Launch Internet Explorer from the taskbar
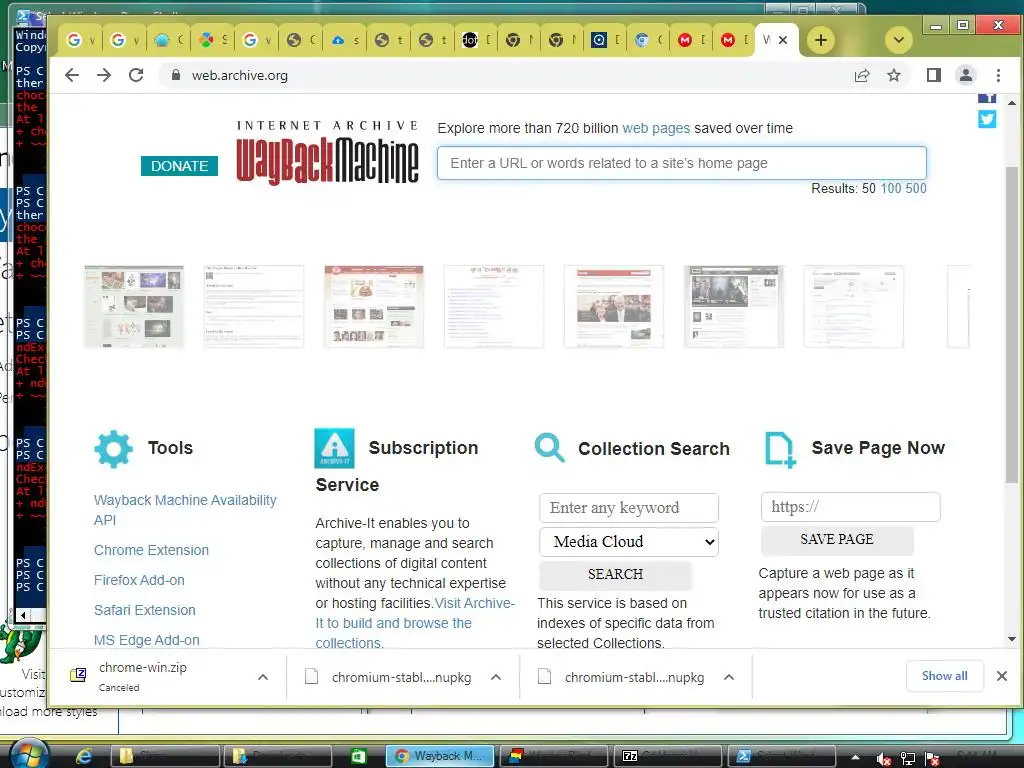1024x768 pixels. (x=84, y=756)
